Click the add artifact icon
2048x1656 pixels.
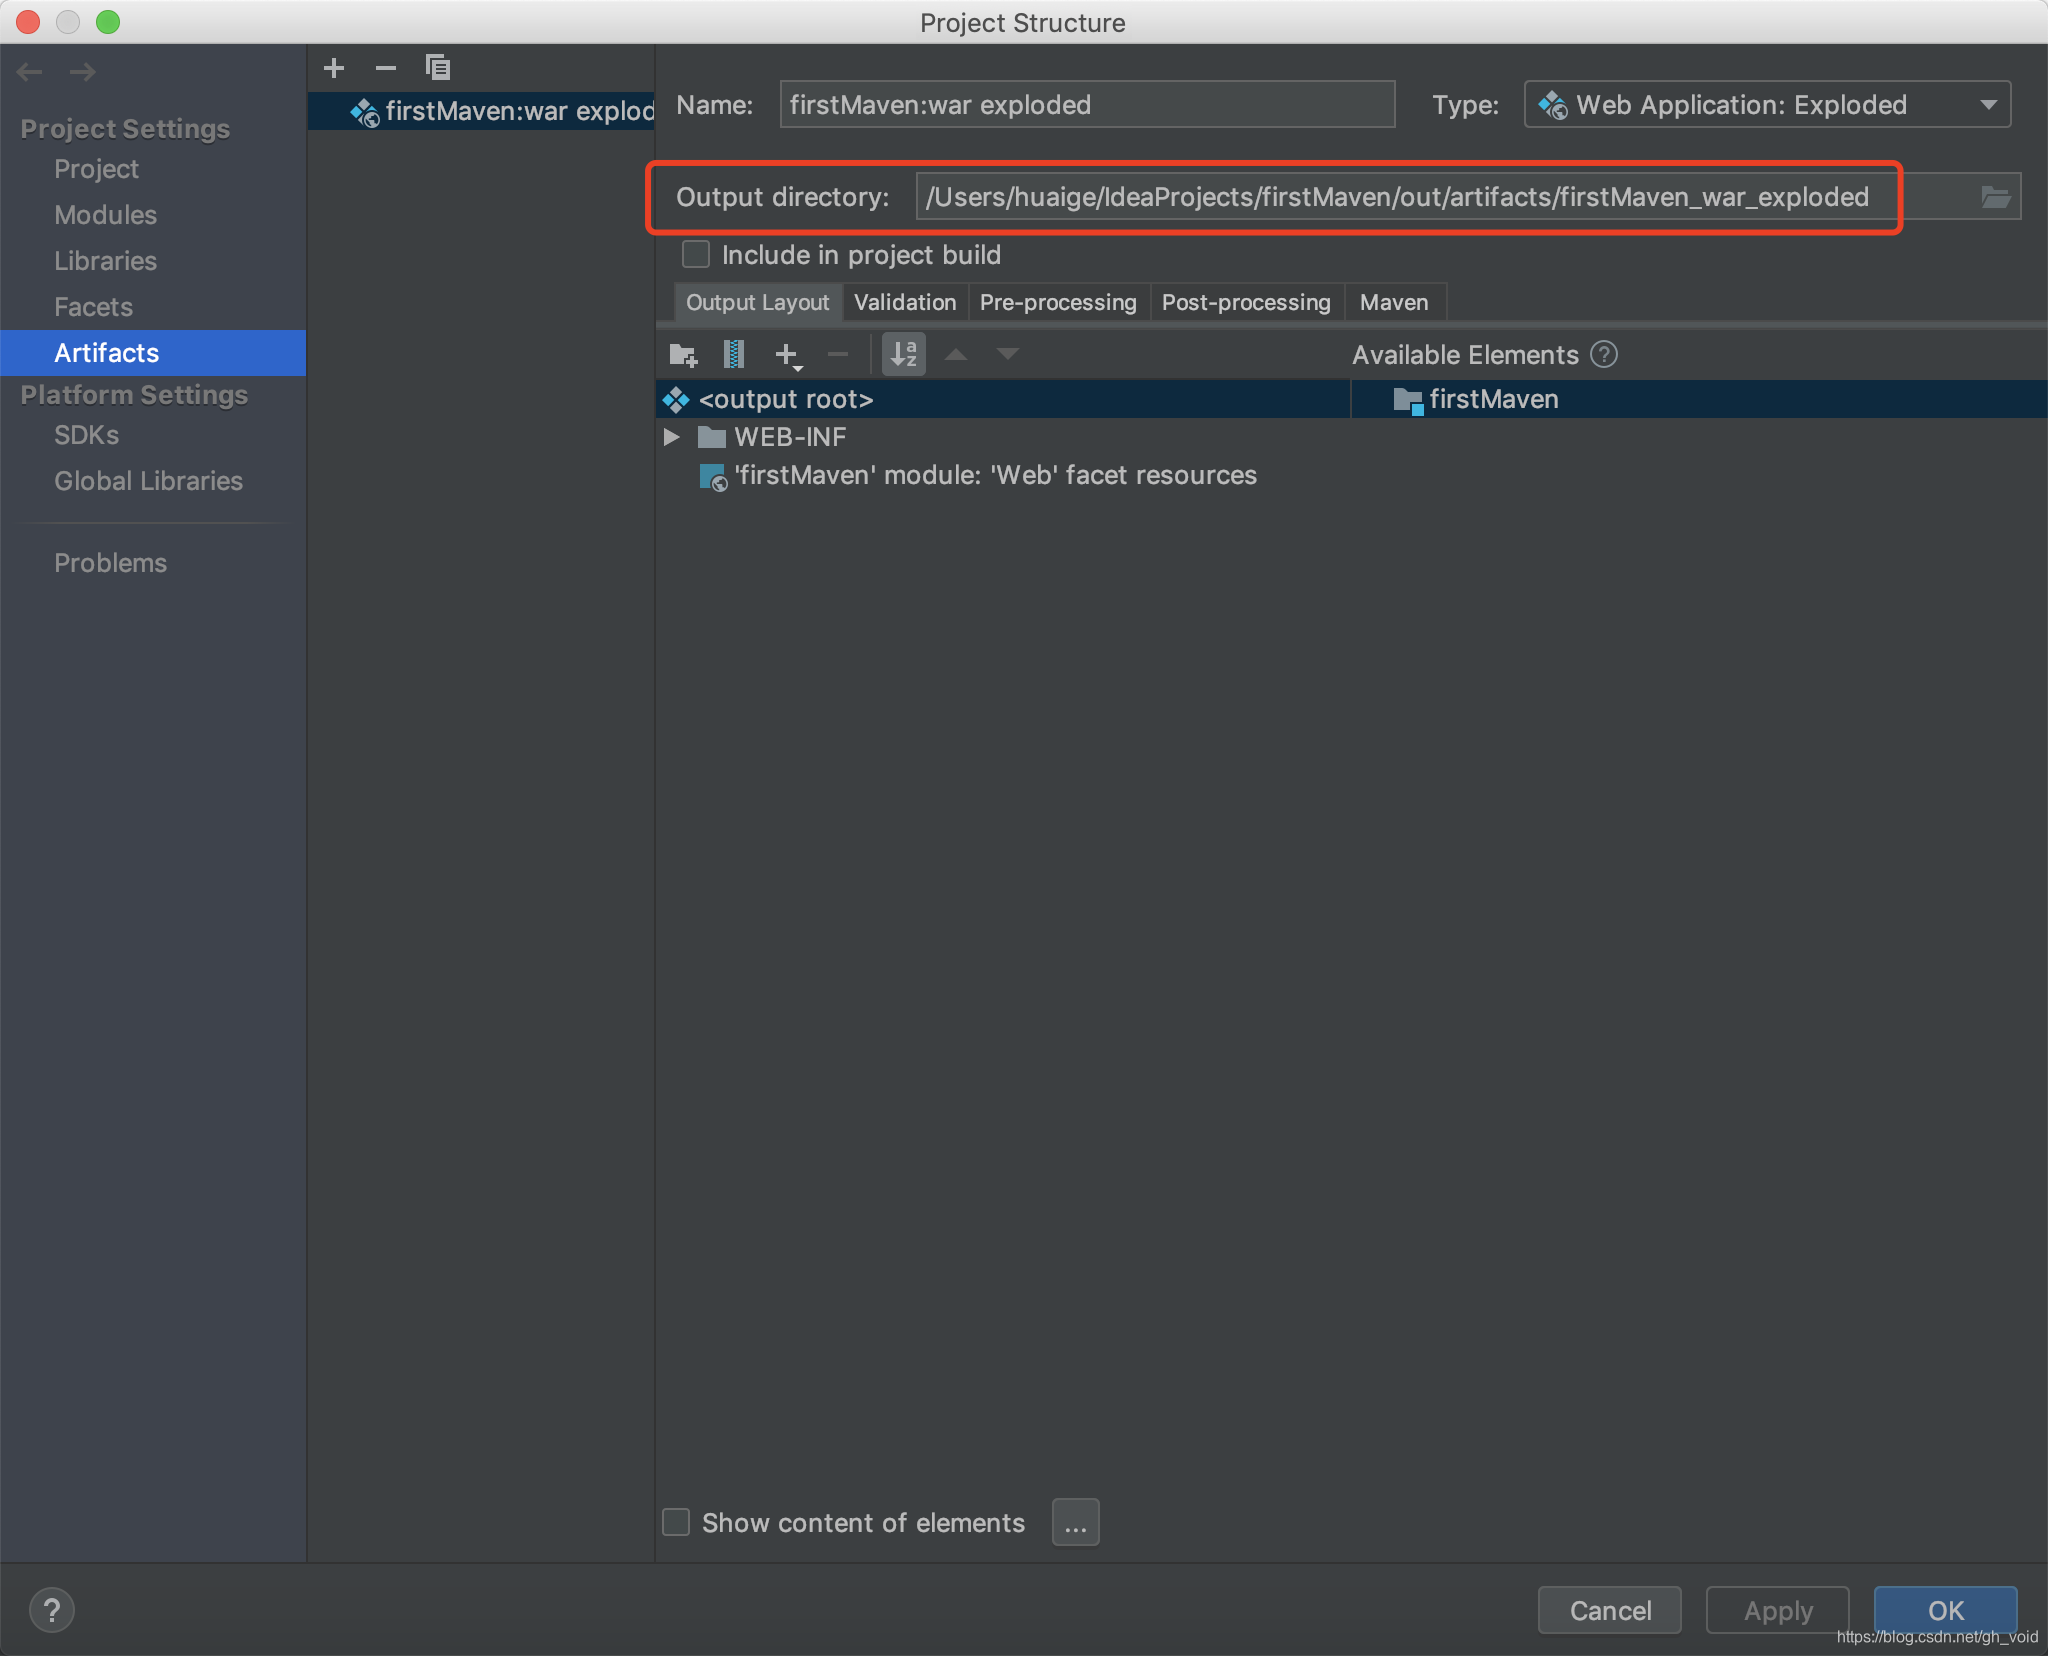(x=333, y=64)
